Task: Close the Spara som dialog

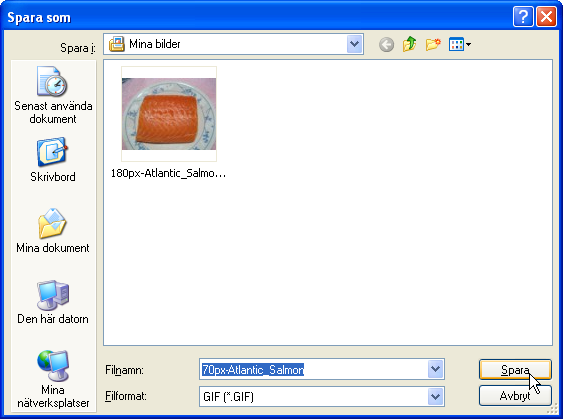Action: [x=546, y=17]
